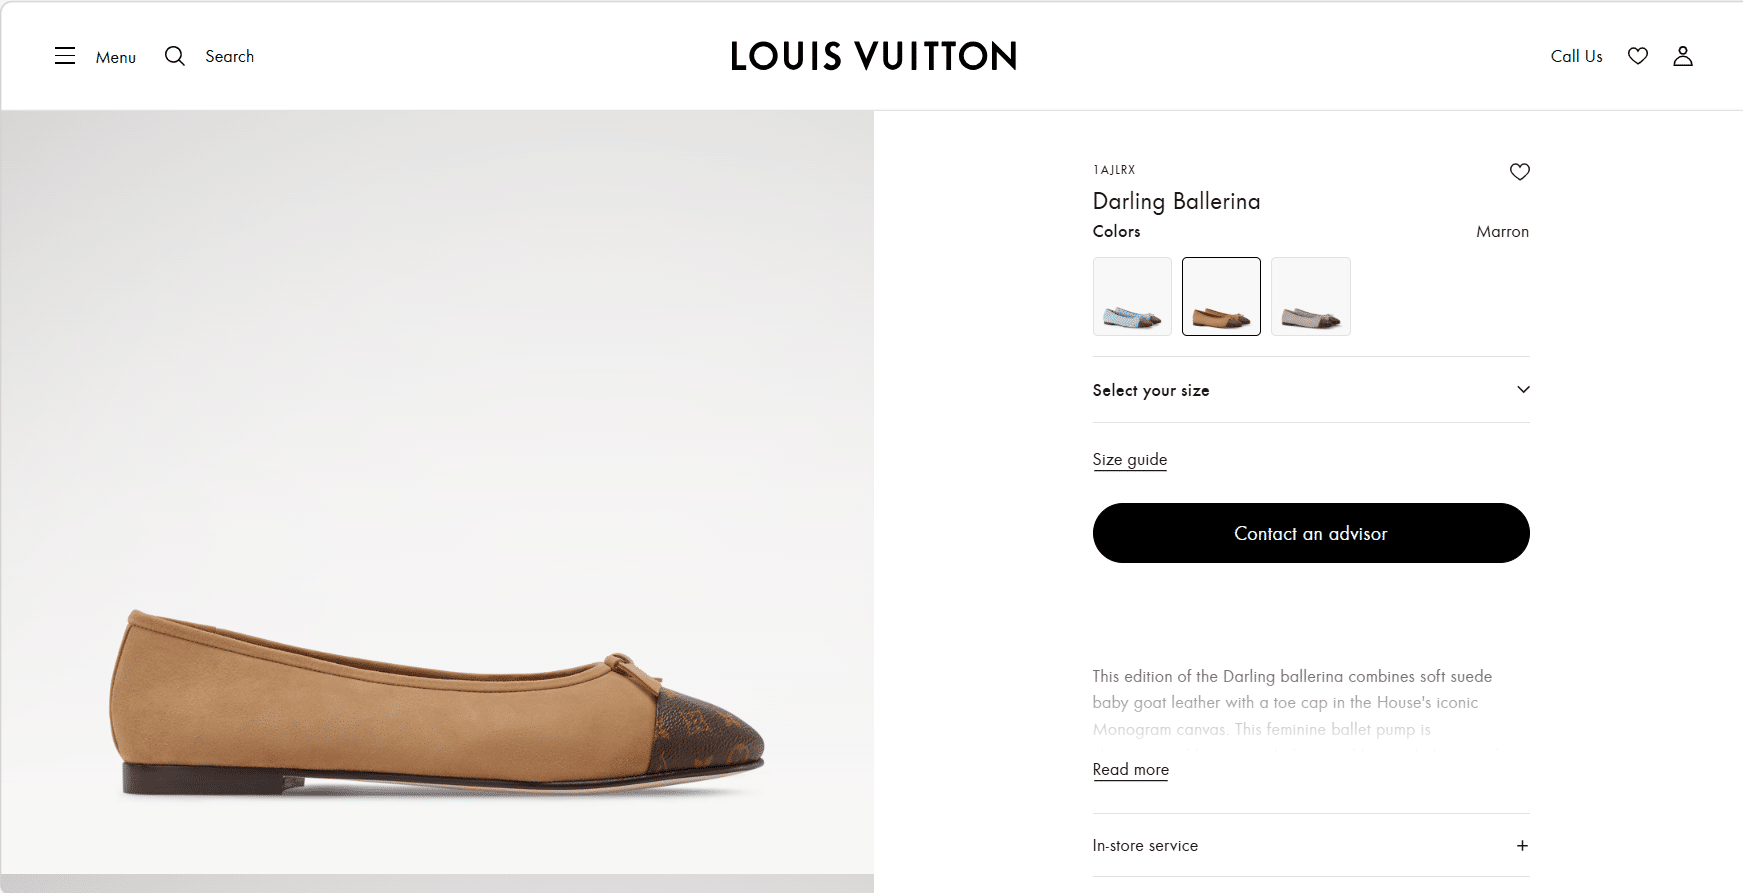
Task: Open the account profile icon
Action: click(x=1683, y=56)
